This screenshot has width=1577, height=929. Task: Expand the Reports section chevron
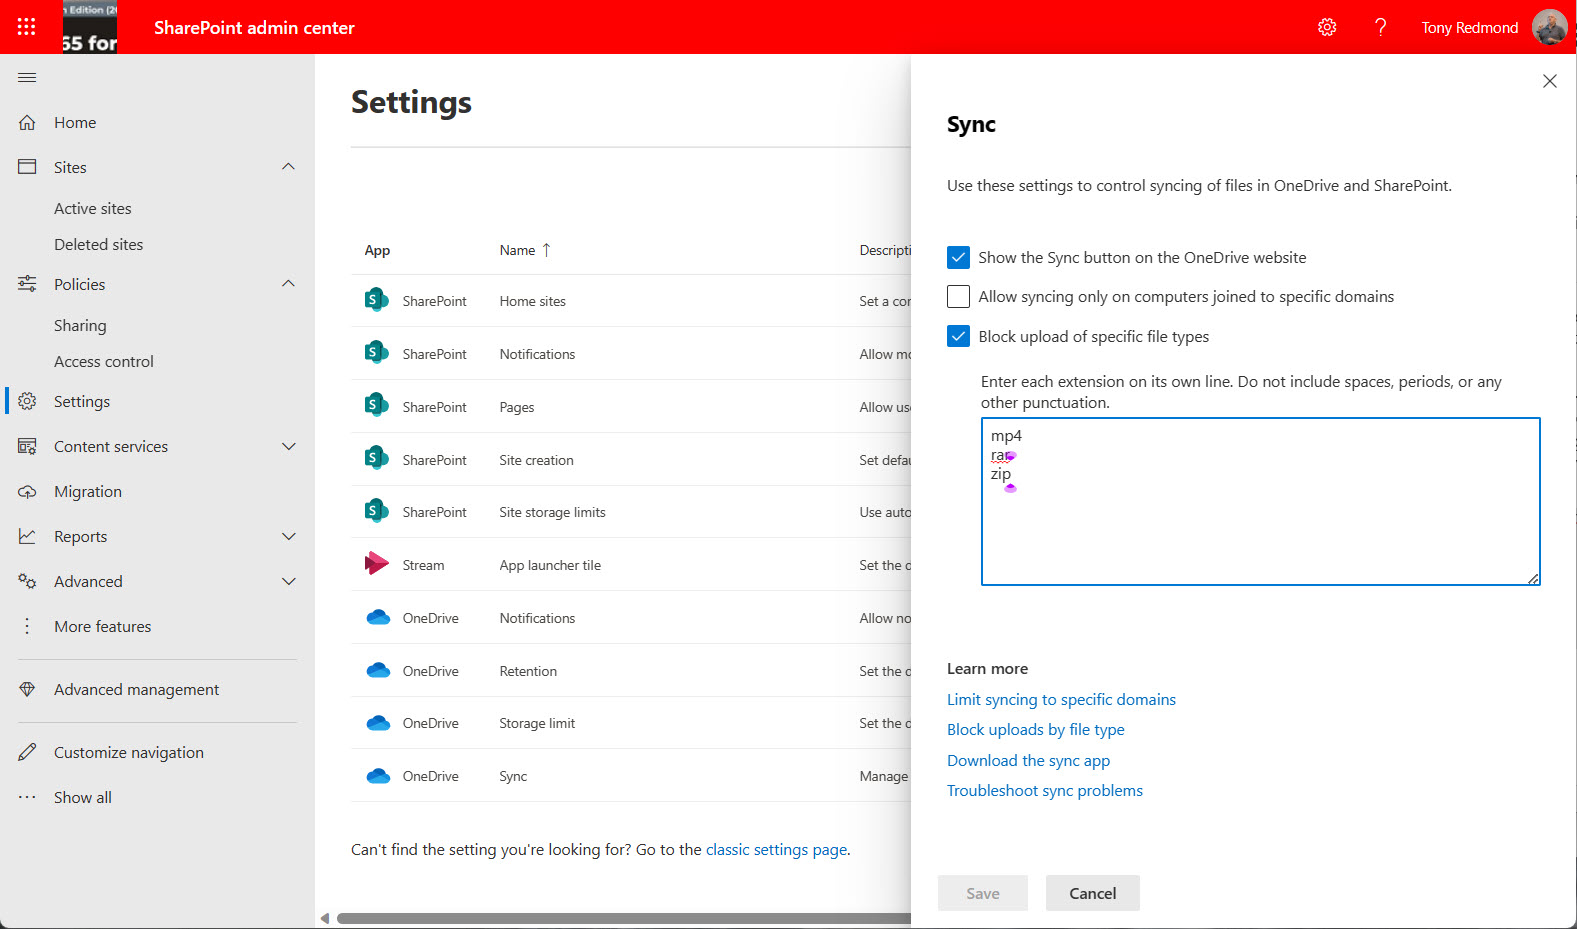(288, 537)
